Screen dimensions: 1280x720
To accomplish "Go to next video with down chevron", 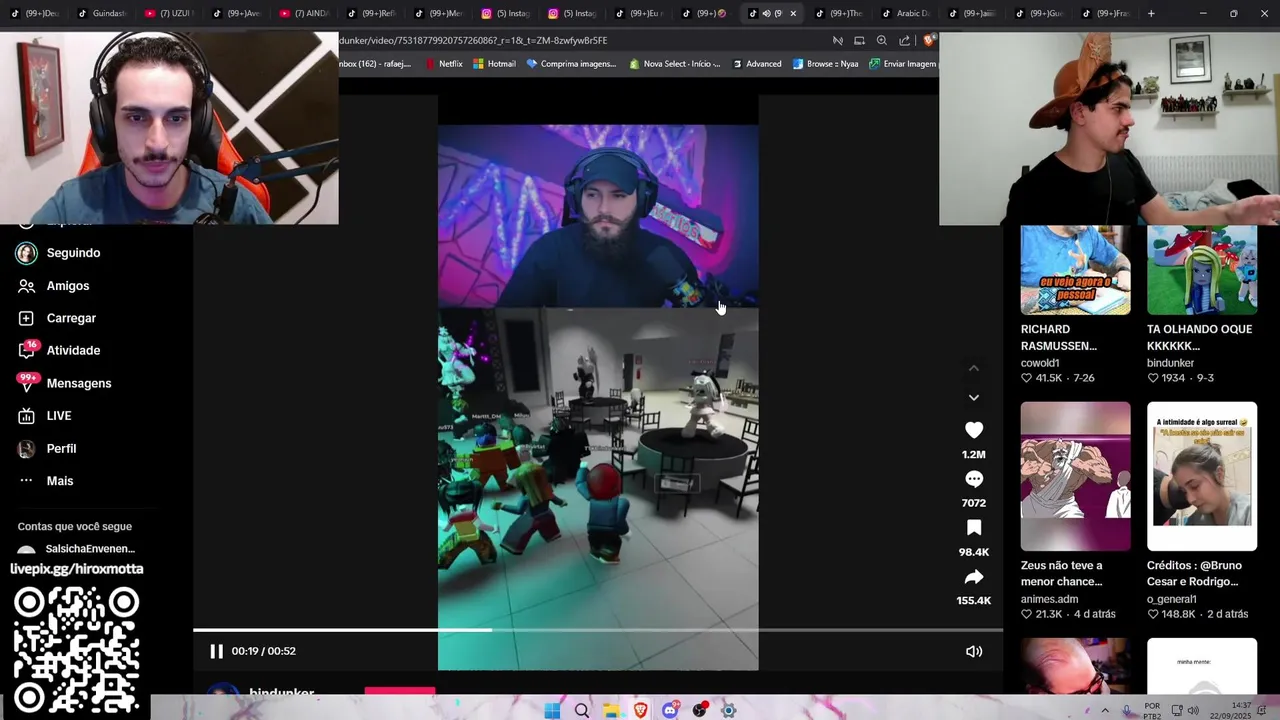I will (973, 397).
